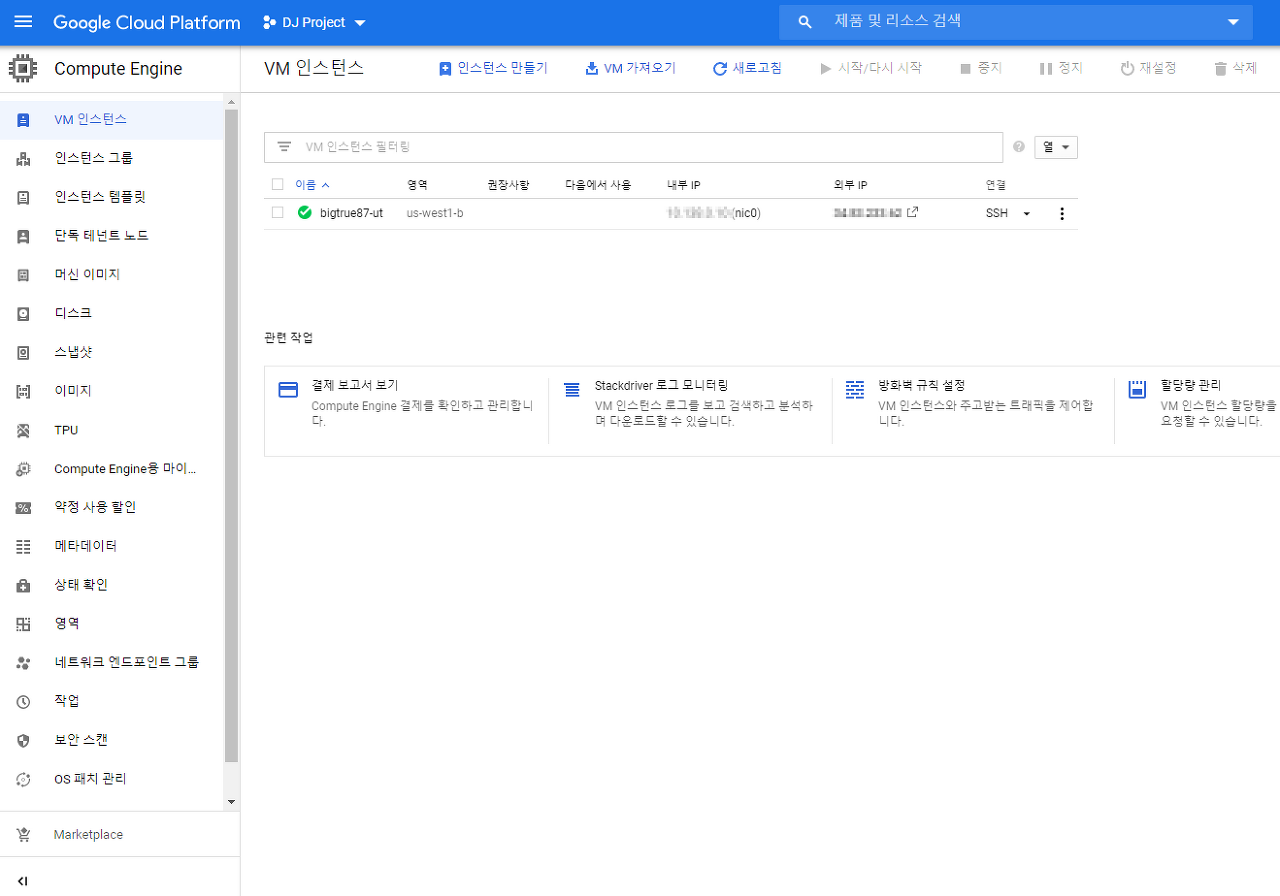Click the Google Cloud Platform logo text
The width and height of the screenshot is (1280, 896).
147,22
